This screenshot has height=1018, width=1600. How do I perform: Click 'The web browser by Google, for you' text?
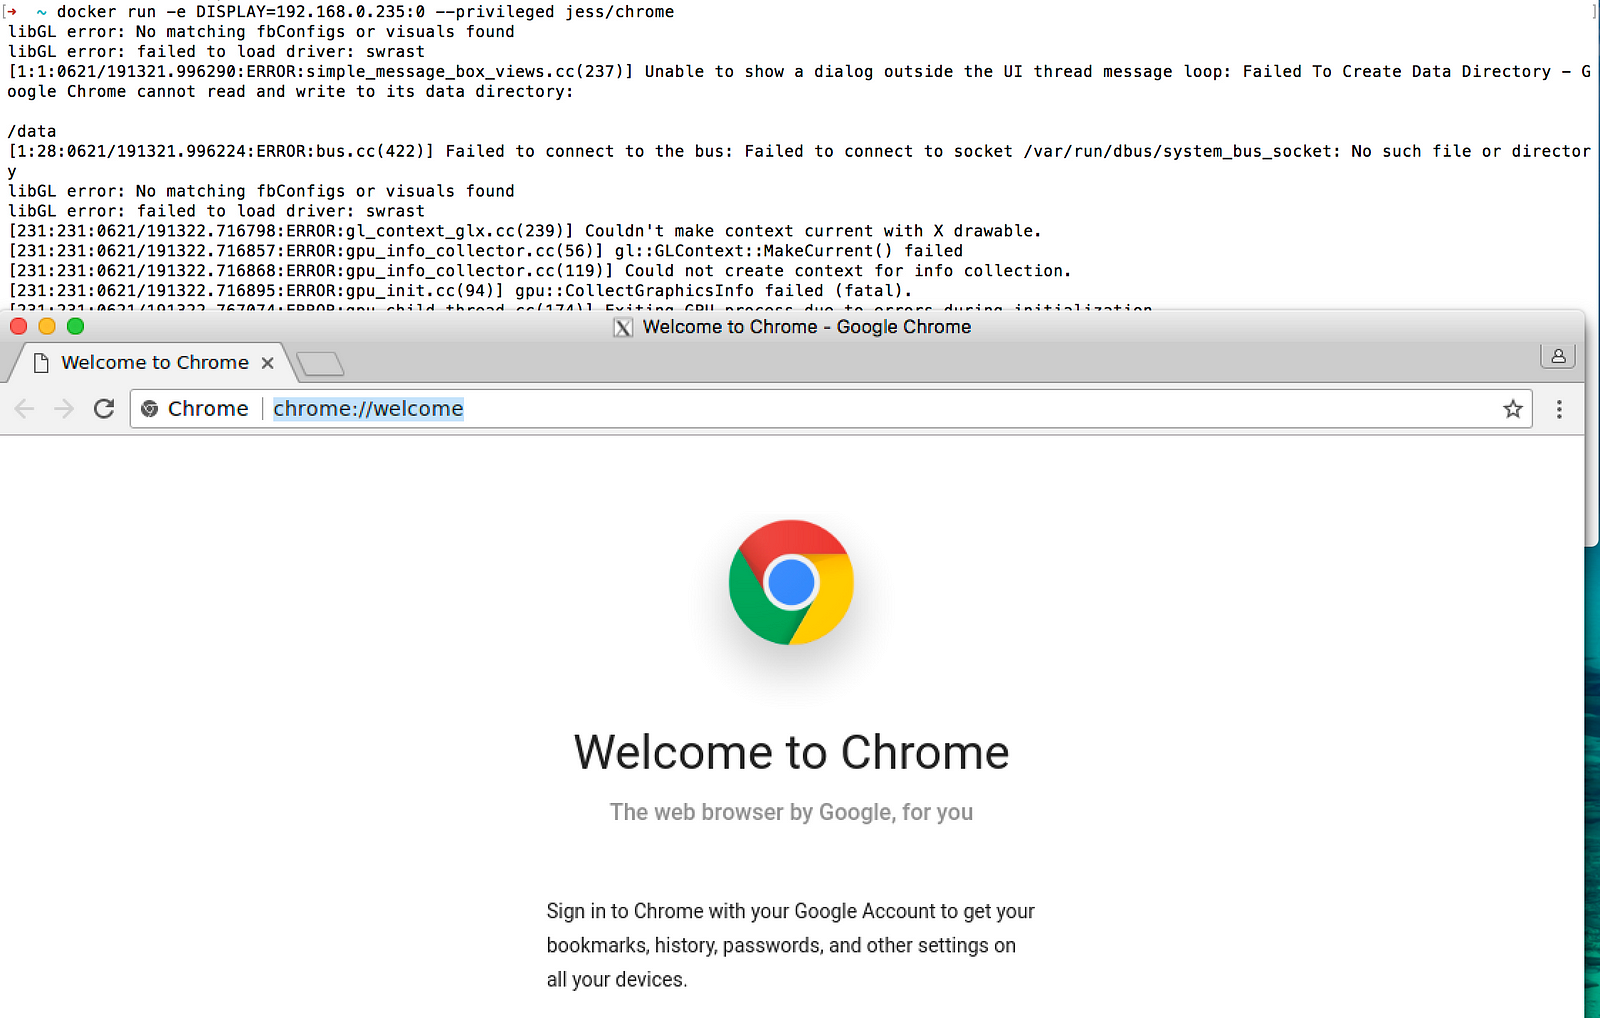(x=791, y=812)
